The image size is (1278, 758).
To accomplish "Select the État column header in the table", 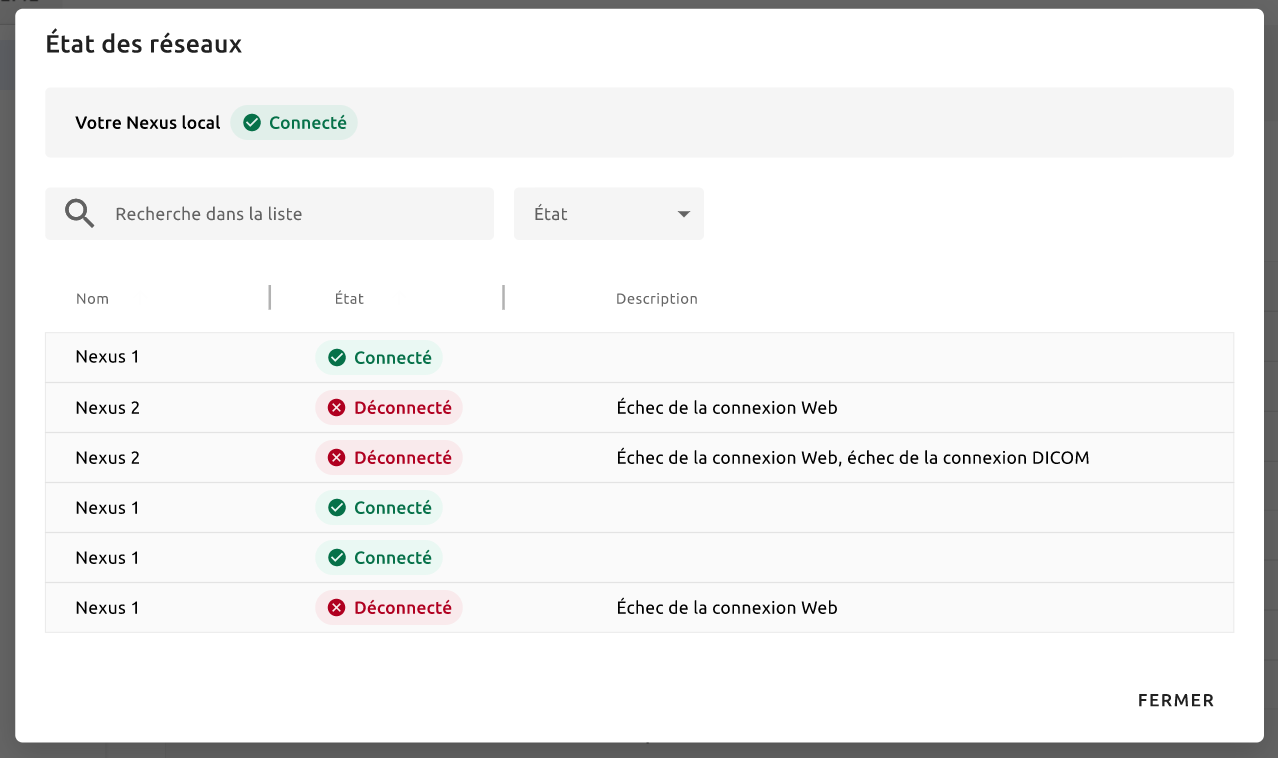I will [x=349, y=299].
